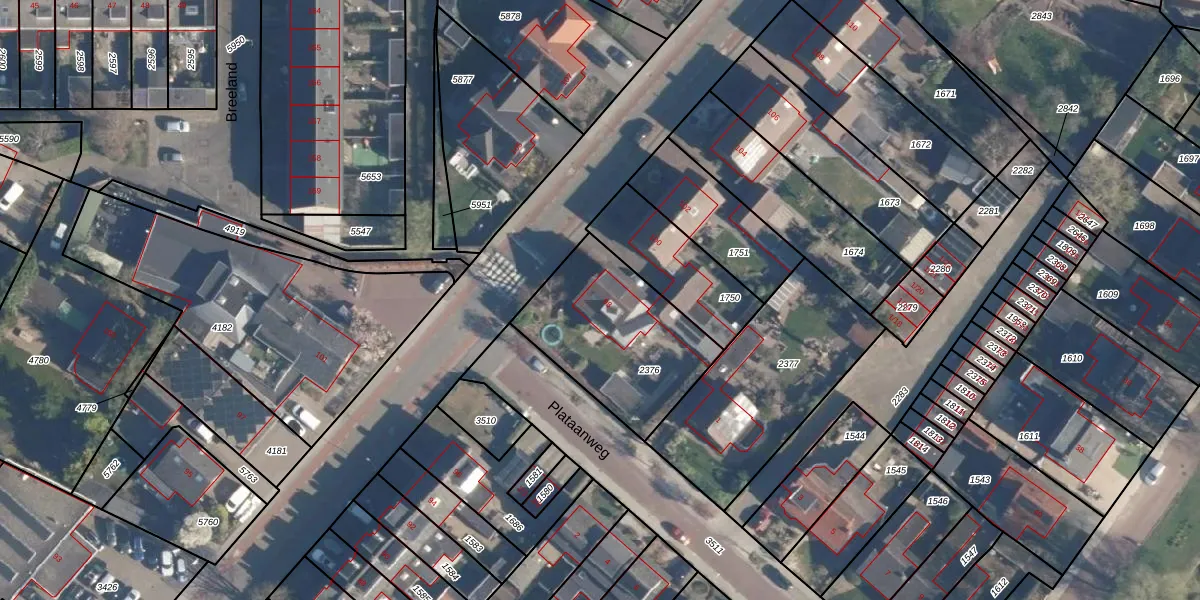Select parcel 4919 label
The width and height of the screenshot is (1200, 600).
tap(234, 231)
